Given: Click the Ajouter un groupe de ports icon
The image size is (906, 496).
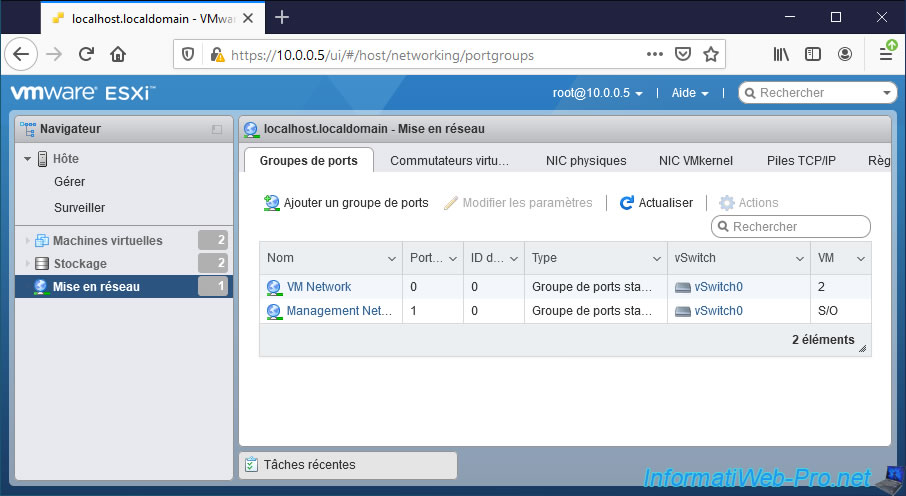Looking at the screenshot, I should pos(272,203).
